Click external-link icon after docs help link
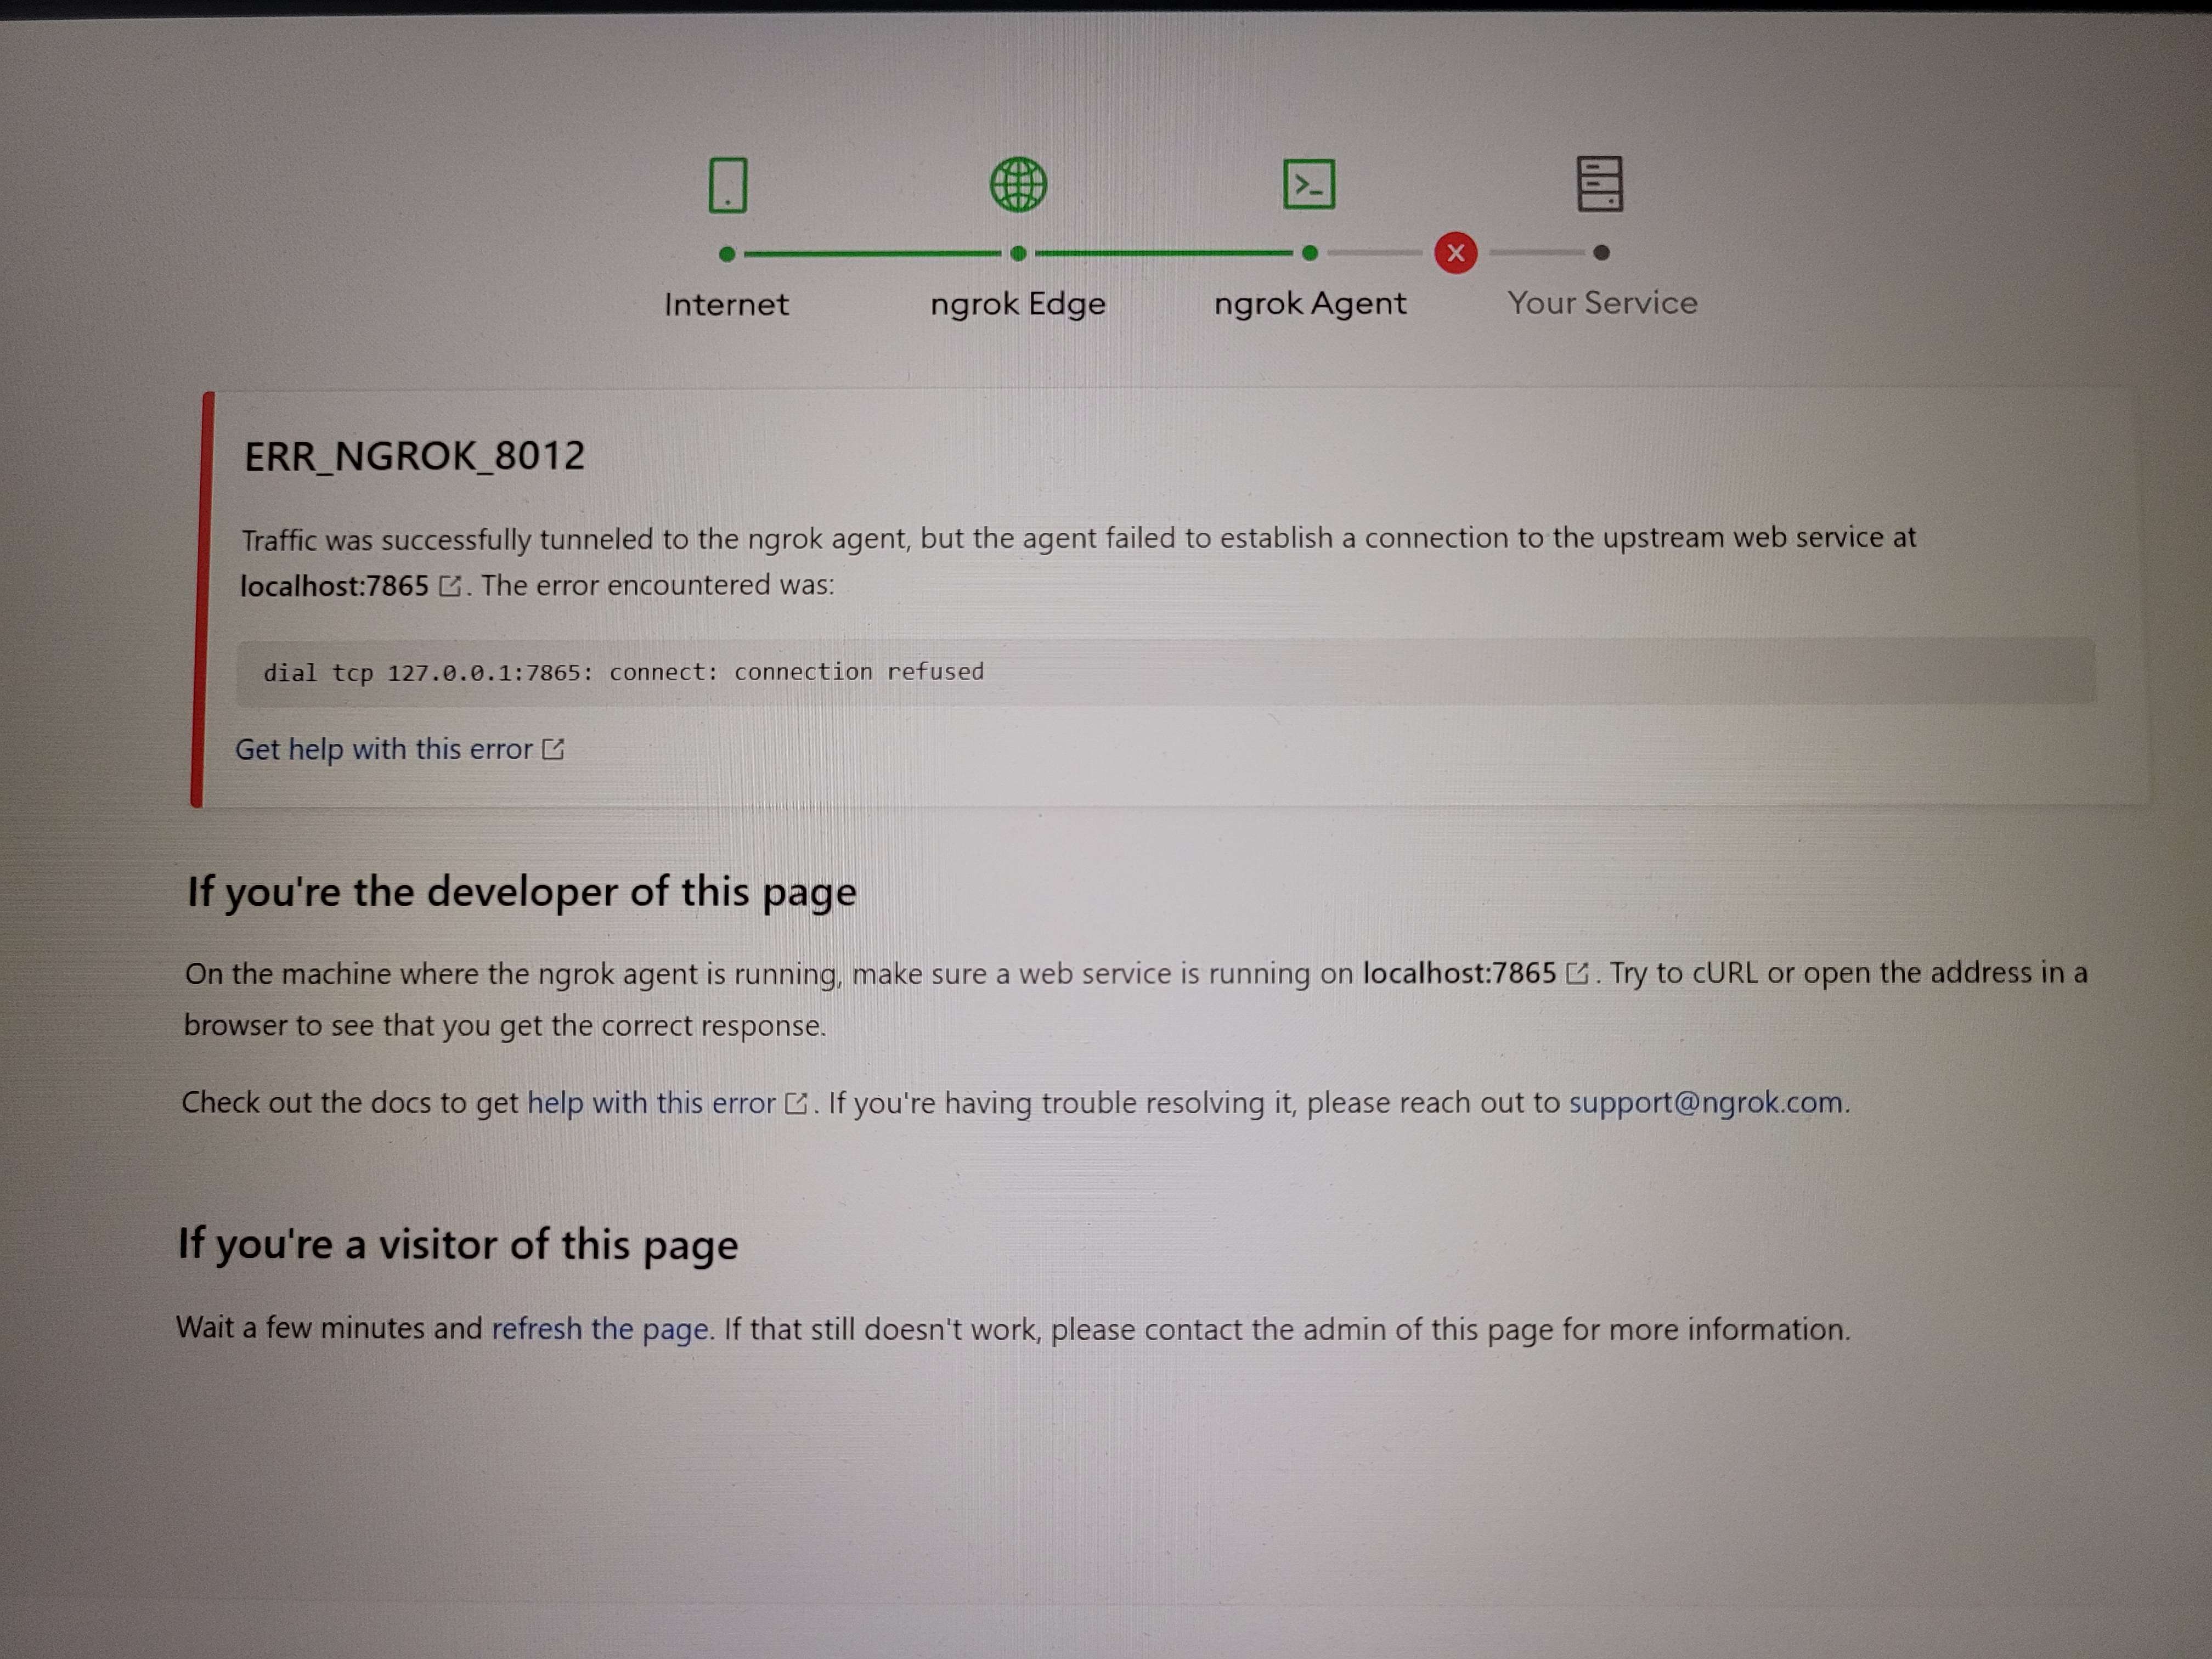 (796, 1103)
